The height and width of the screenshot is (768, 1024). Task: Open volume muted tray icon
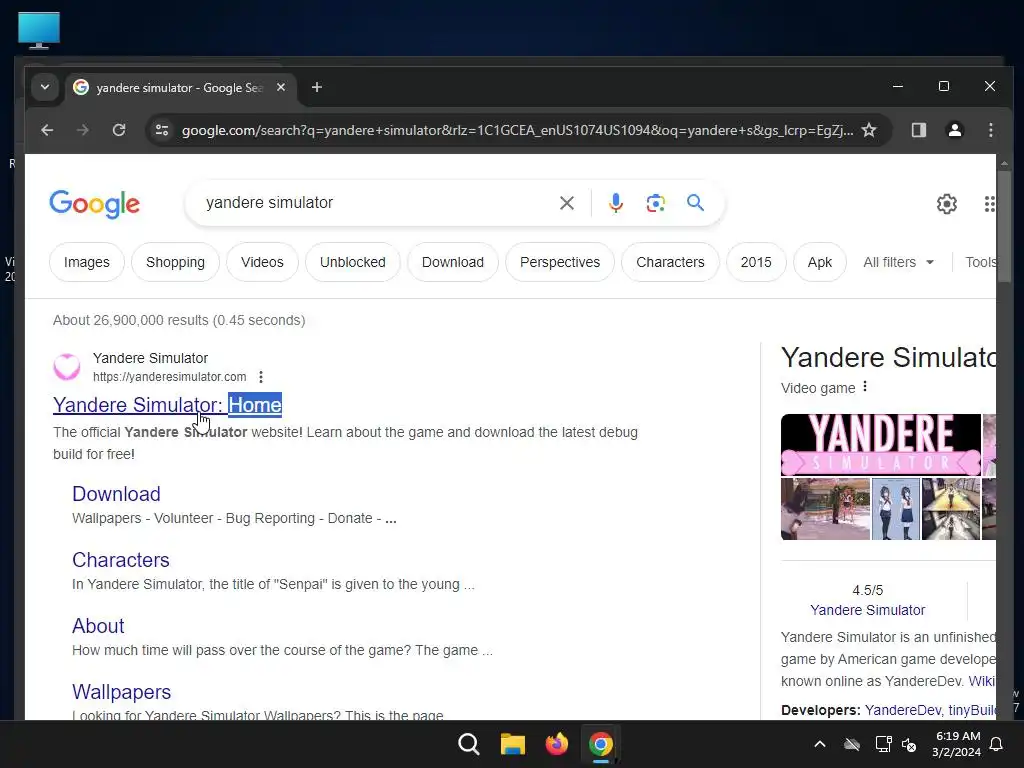tap(908, 744)
